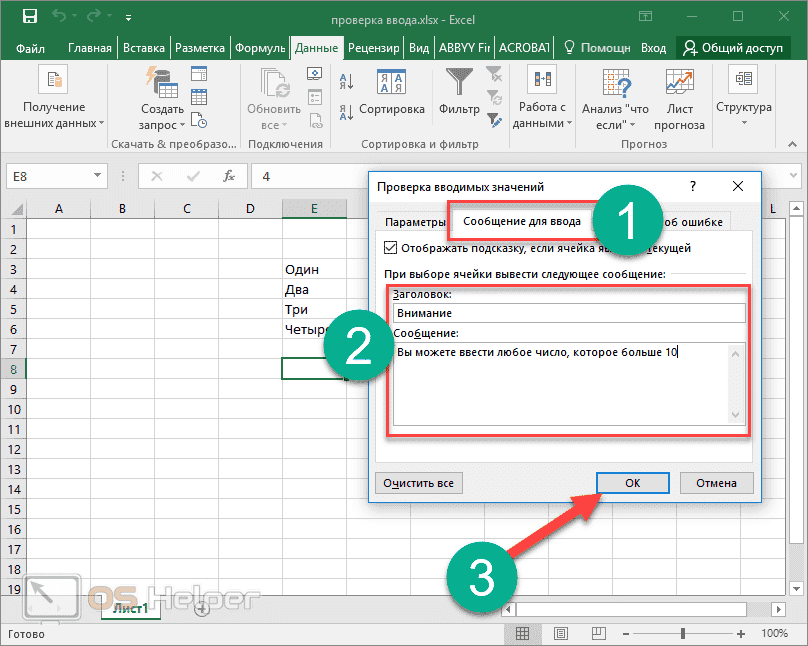This screenshot has width=808, height=646.
Task: Open the Name Box dropdown arrow
Action: (99, 176)
